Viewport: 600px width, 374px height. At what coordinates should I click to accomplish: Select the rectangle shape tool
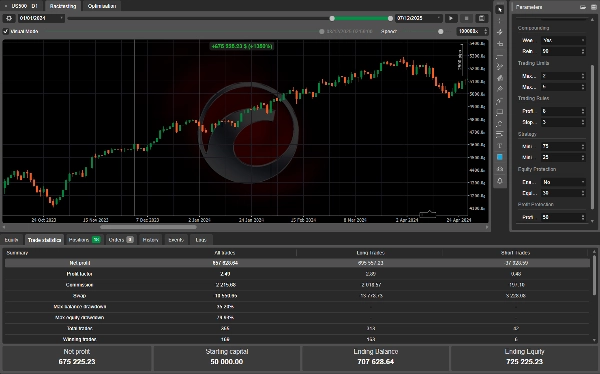[x=500, y=112]
